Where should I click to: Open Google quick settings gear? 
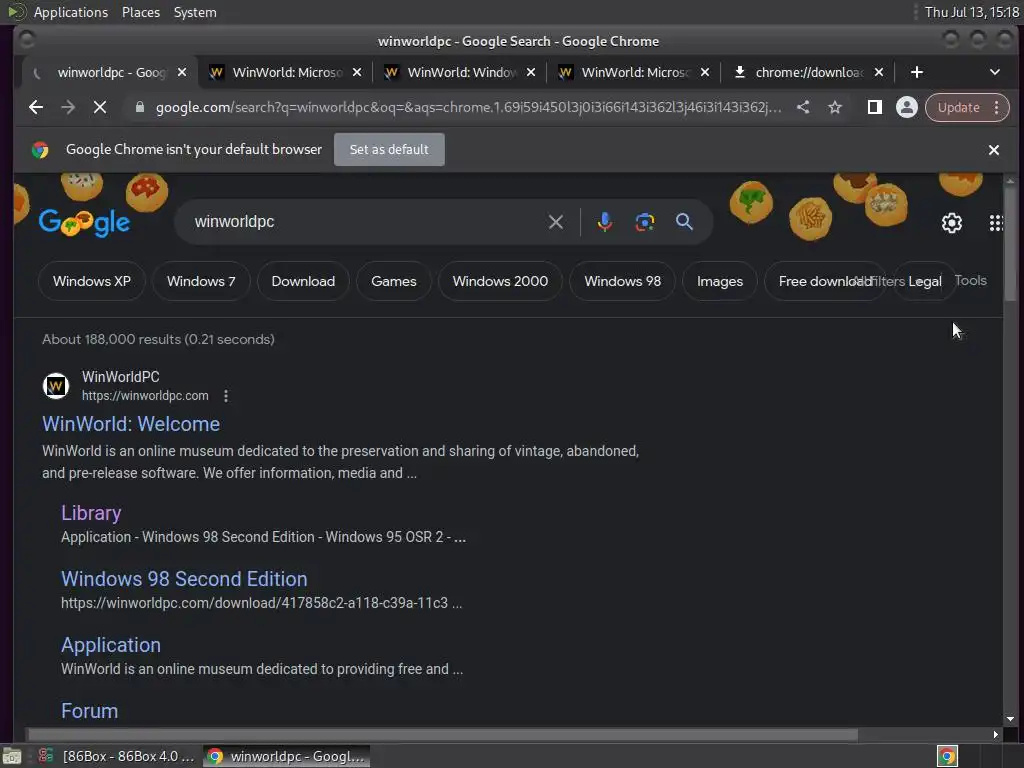click(x=952, y=223)
